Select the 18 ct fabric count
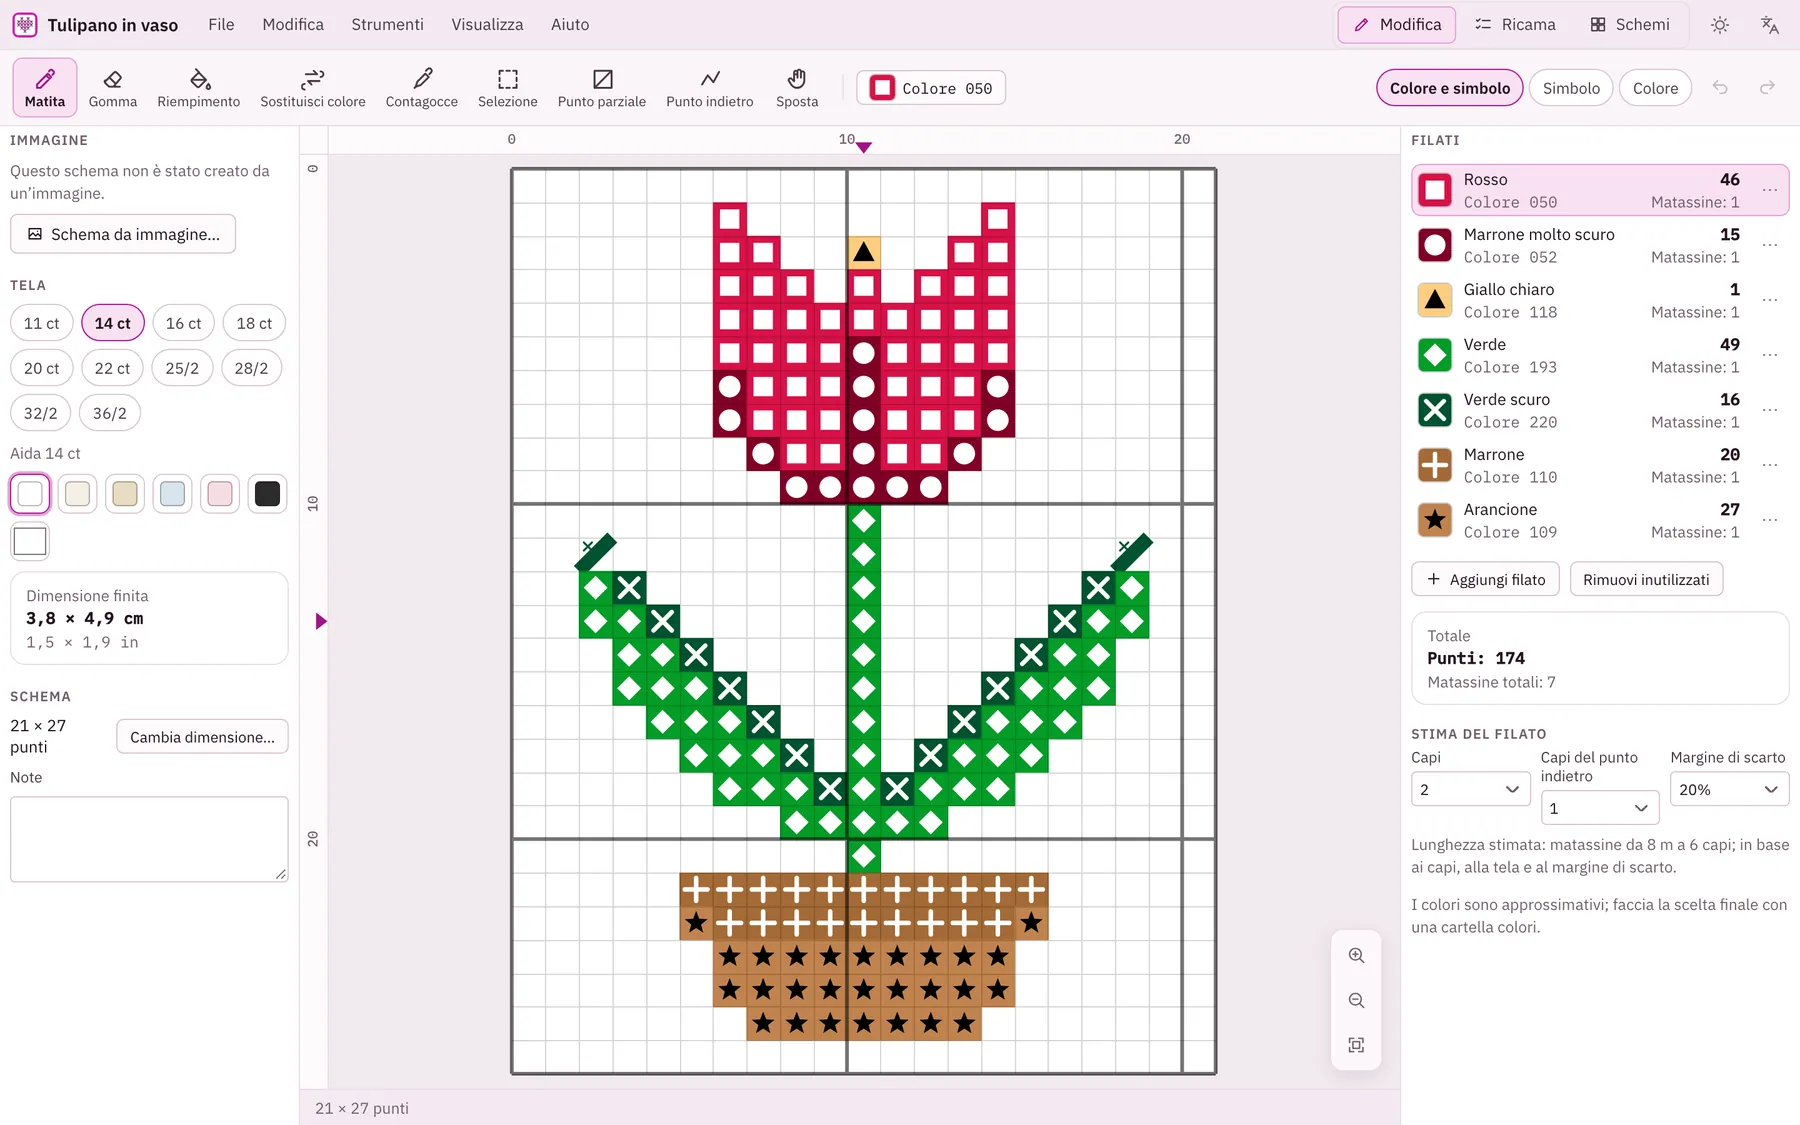This screenshot has height=1125, width=1800. (x=254, y=323)
